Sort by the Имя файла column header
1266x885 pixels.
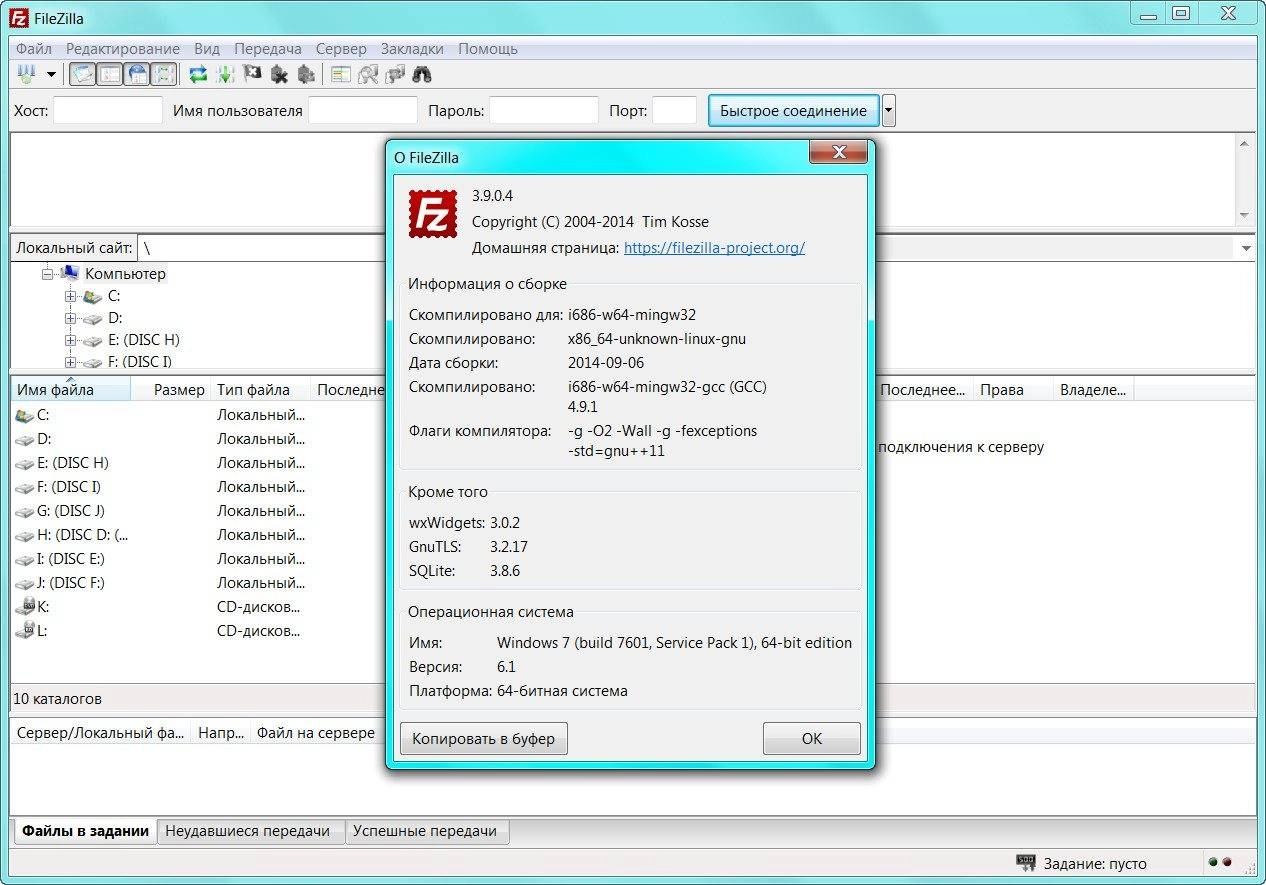pos(71,390)
